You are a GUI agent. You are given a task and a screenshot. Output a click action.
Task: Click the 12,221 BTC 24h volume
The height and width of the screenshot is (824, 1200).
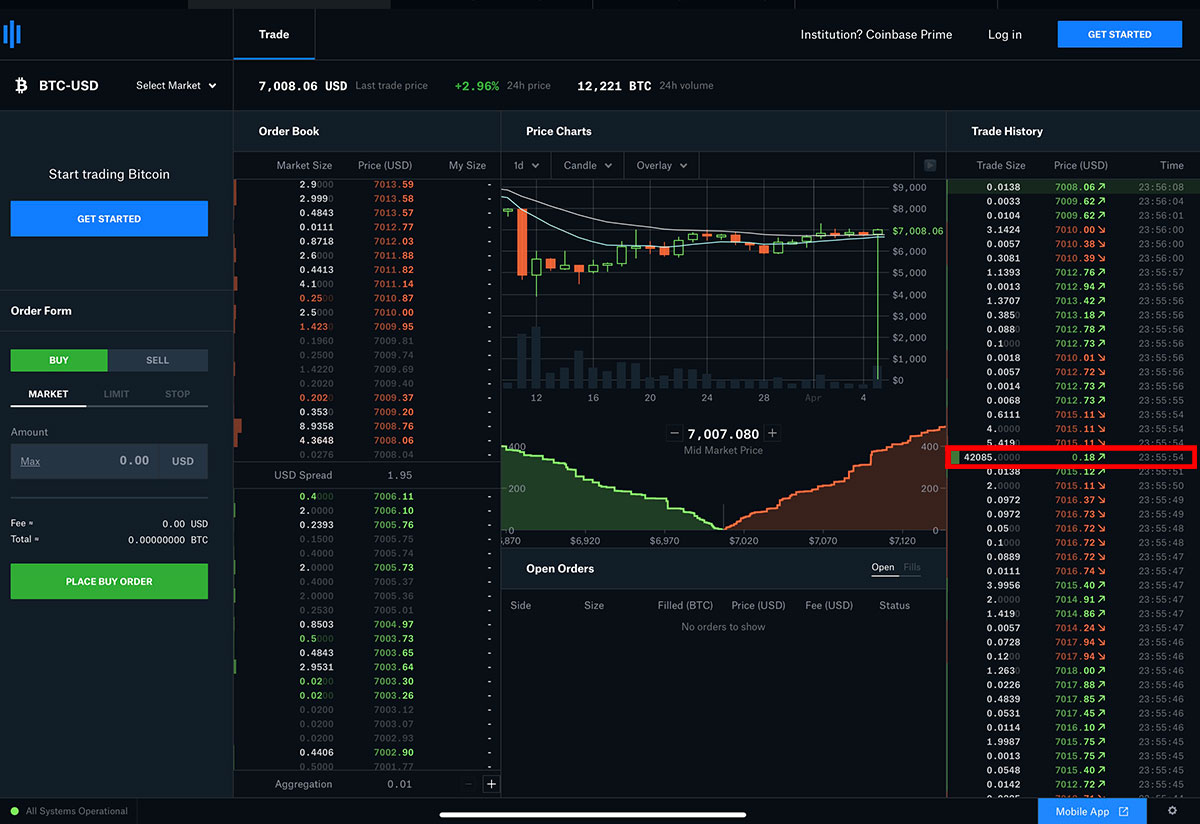tap(614, 86)
